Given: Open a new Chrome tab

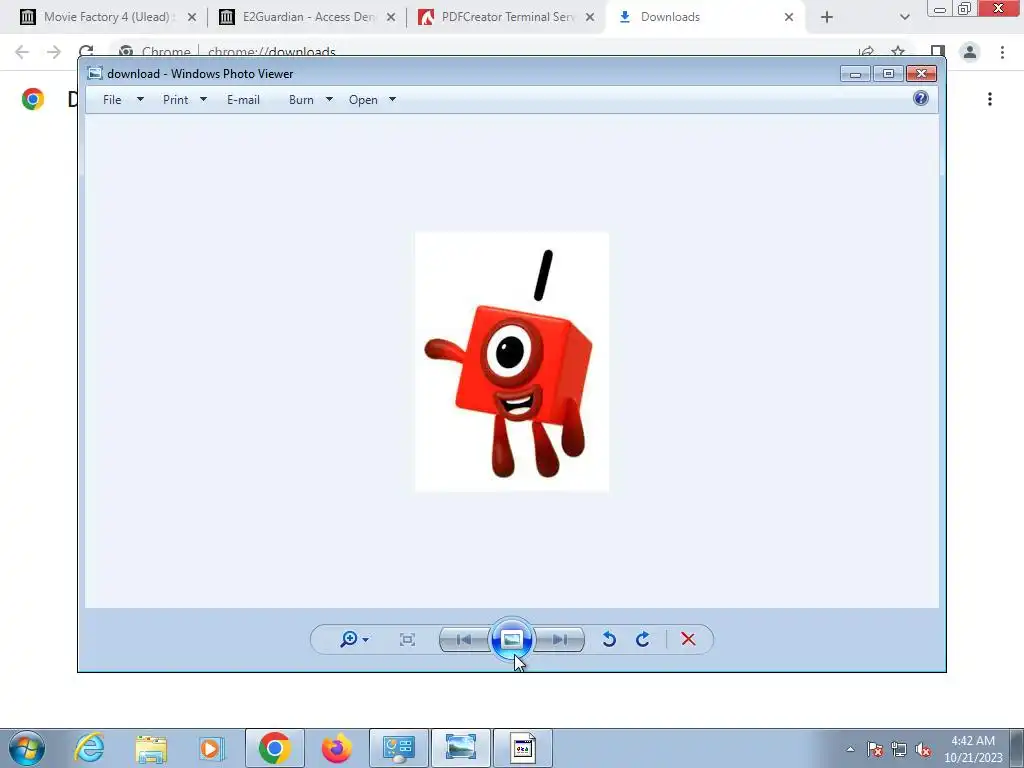Looking at the screenshot, I should (x=827, y=17).
